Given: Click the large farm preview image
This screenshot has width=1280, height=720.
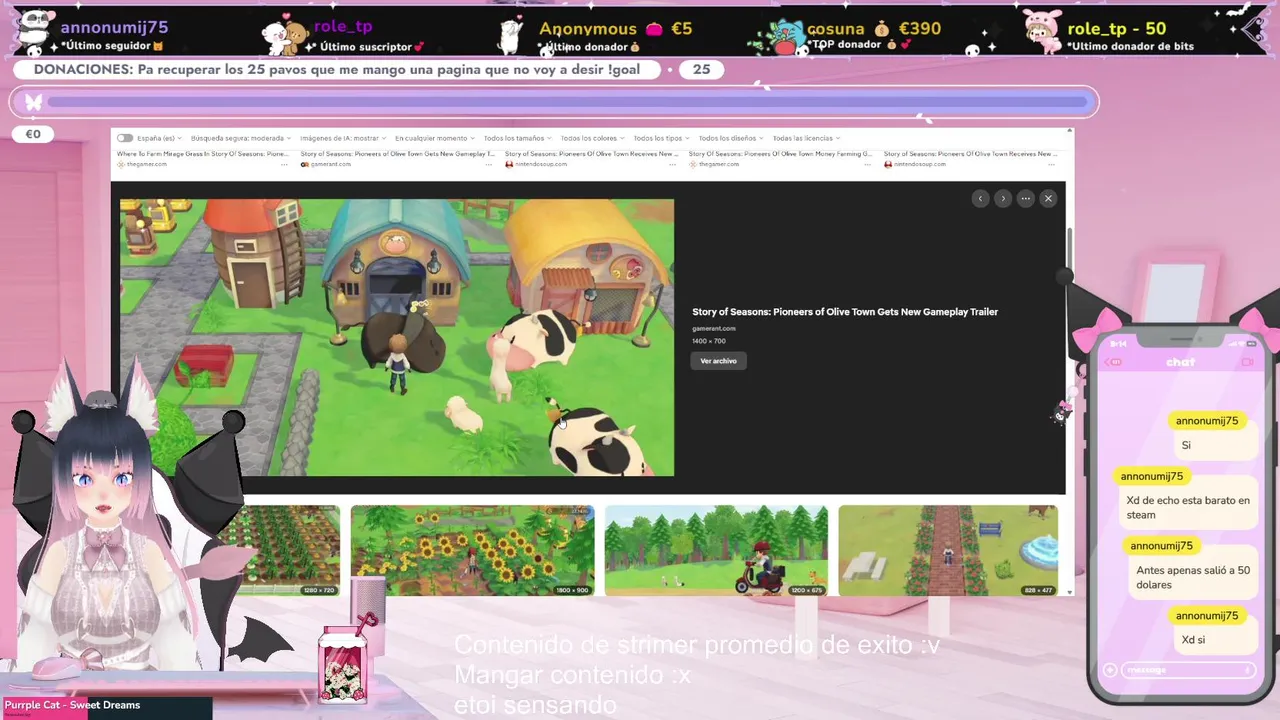Looking at the screenshot, I should [397, 337].
